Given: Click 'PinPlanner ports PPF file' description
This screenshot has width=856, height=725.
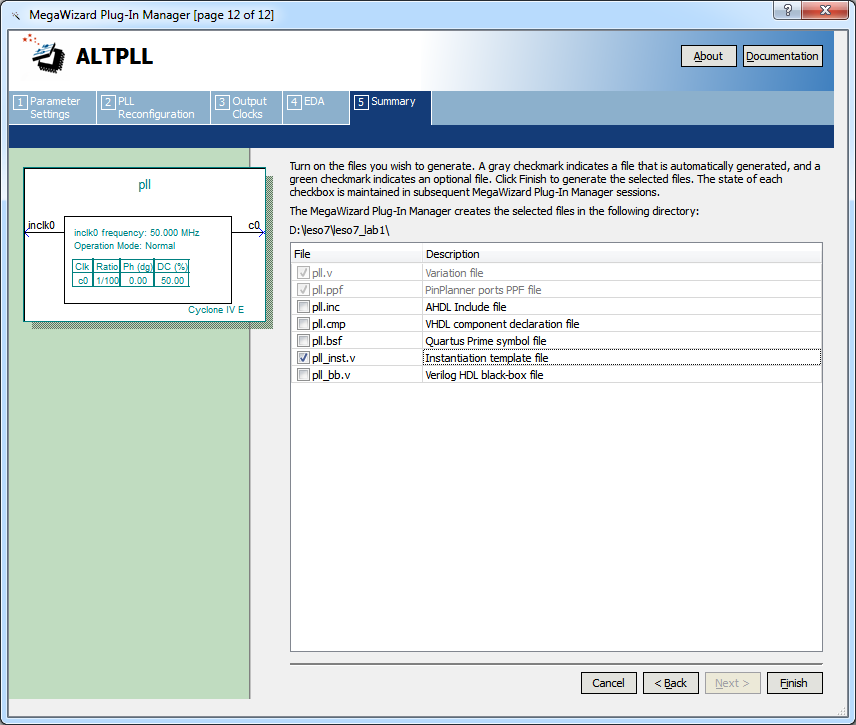Looking at the screenshot, I should click(x=483, y=290).
